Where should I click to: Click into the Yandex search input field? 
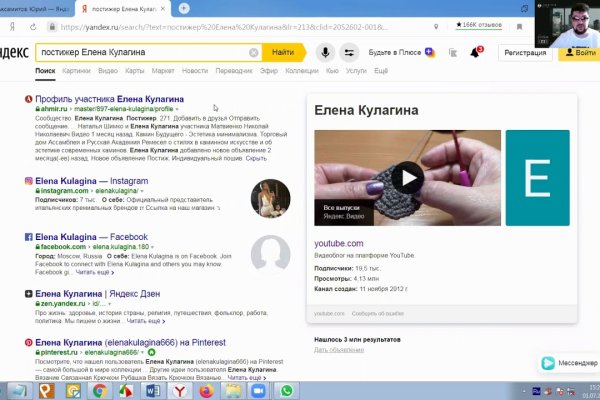click(x=140, y=52)
